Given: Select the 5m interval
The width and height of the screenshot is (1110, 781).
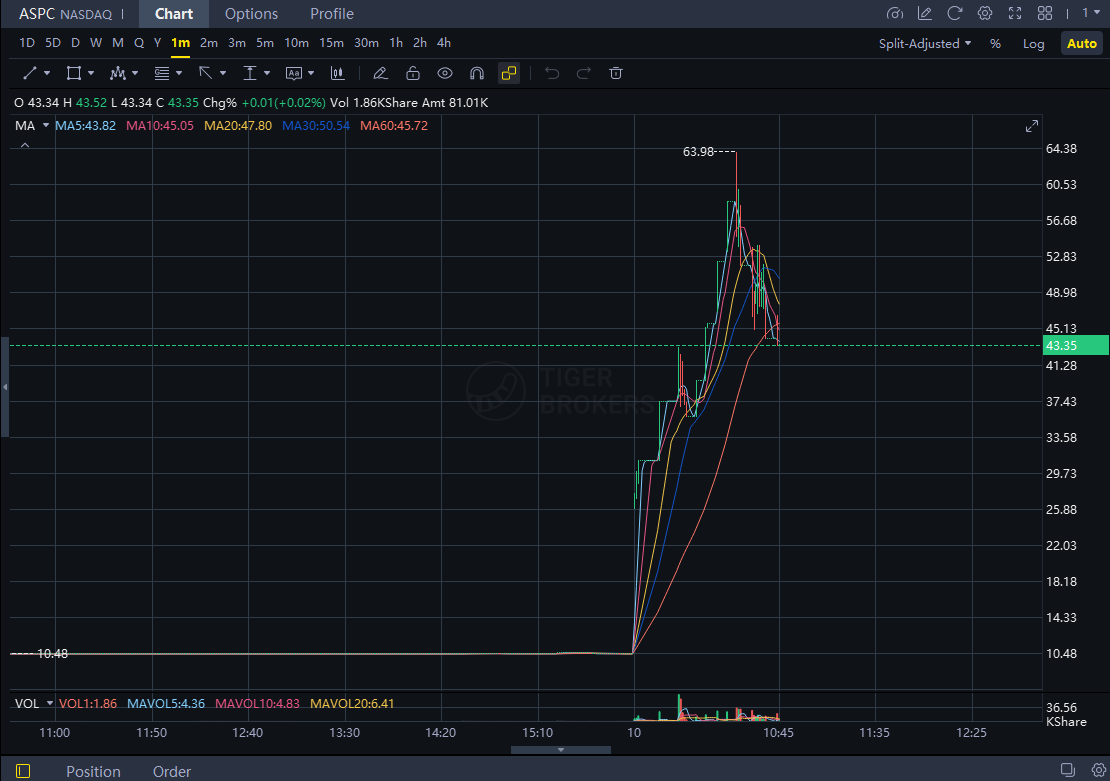Looking at the screenshot, I should pyautogui.click(x=265, y=43).
